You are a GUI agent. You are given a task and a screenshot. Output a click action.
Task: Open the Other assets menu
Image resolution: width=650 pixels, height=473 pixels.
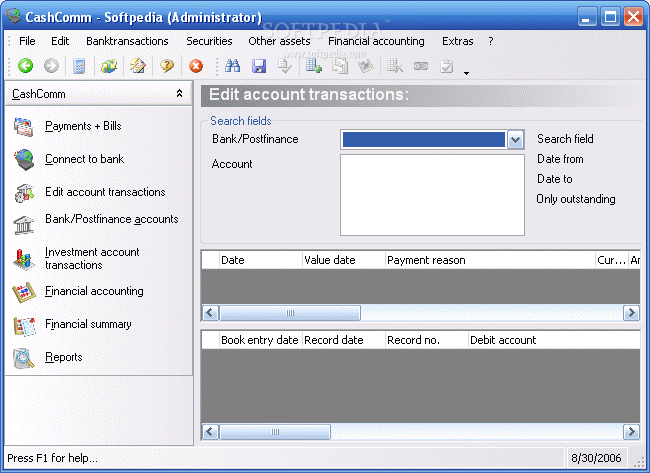tap(279, 41)
